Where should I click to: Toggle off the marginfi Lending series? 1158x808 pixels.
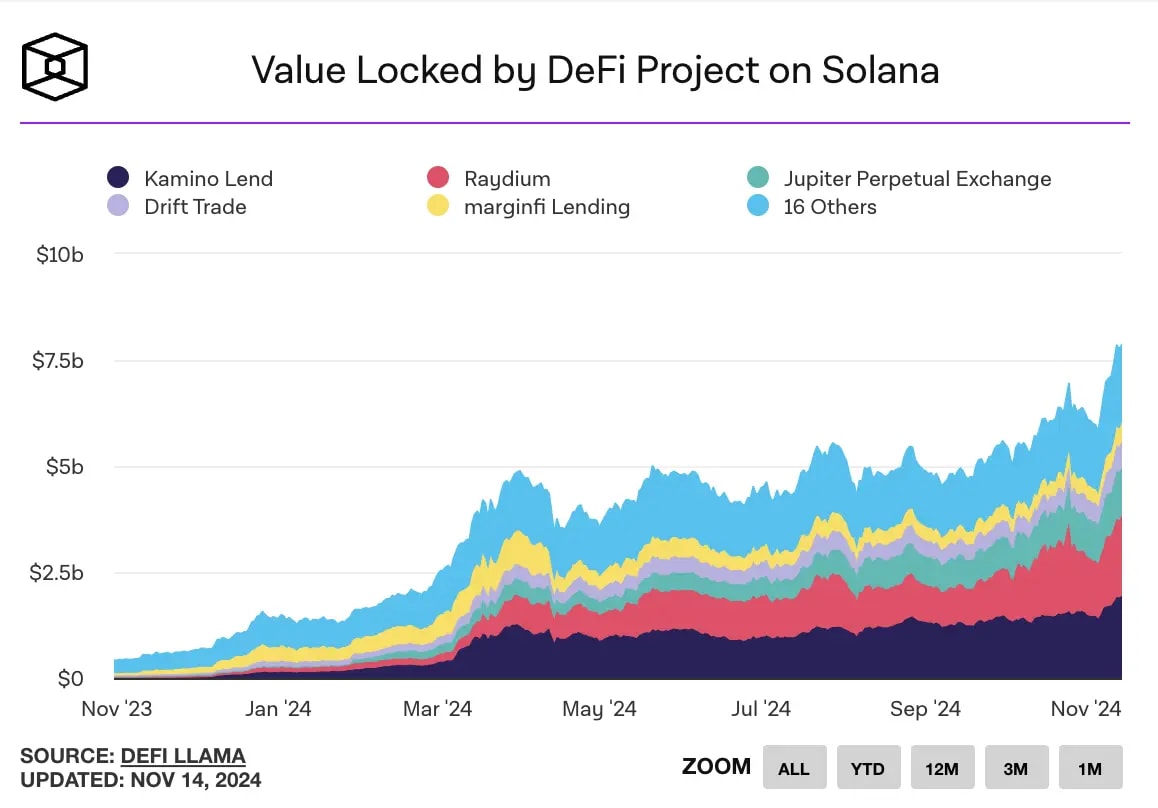(x=546, y=207)
